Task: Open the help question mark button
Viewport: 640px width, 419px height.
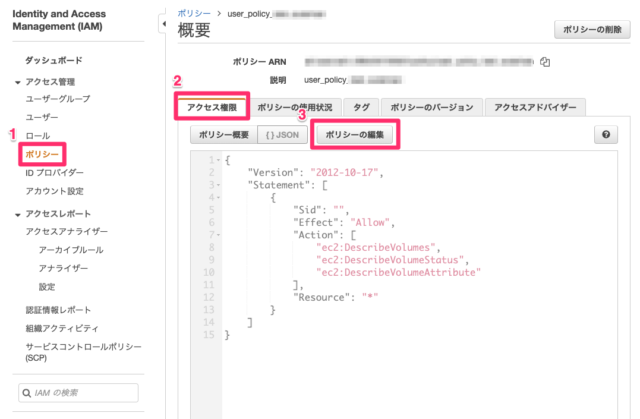Action: tap(606, 134)
